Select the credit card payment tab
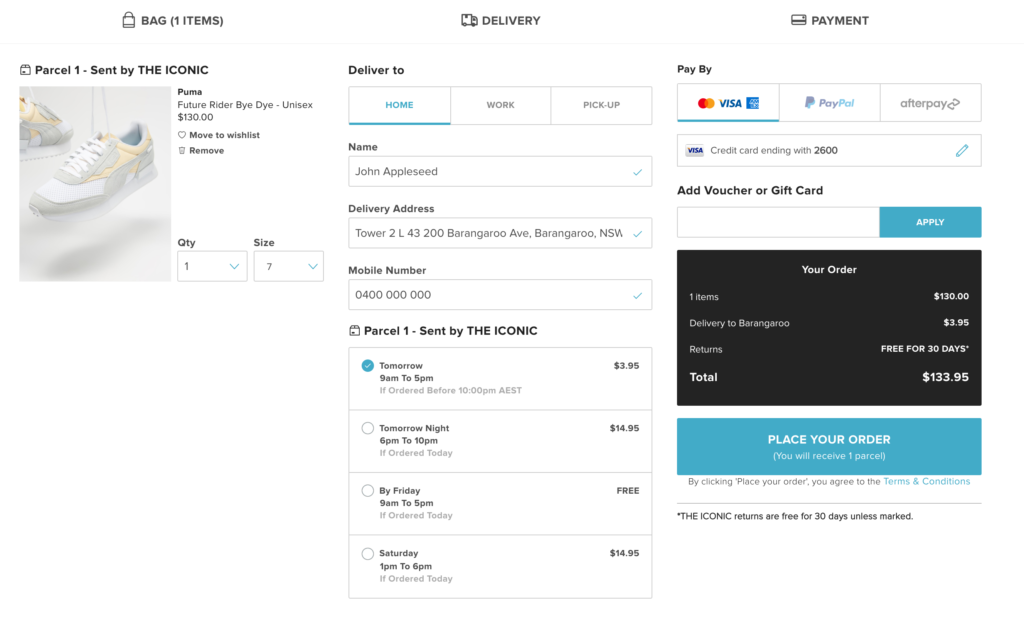The image size is (1024, 641). (728, 102)
